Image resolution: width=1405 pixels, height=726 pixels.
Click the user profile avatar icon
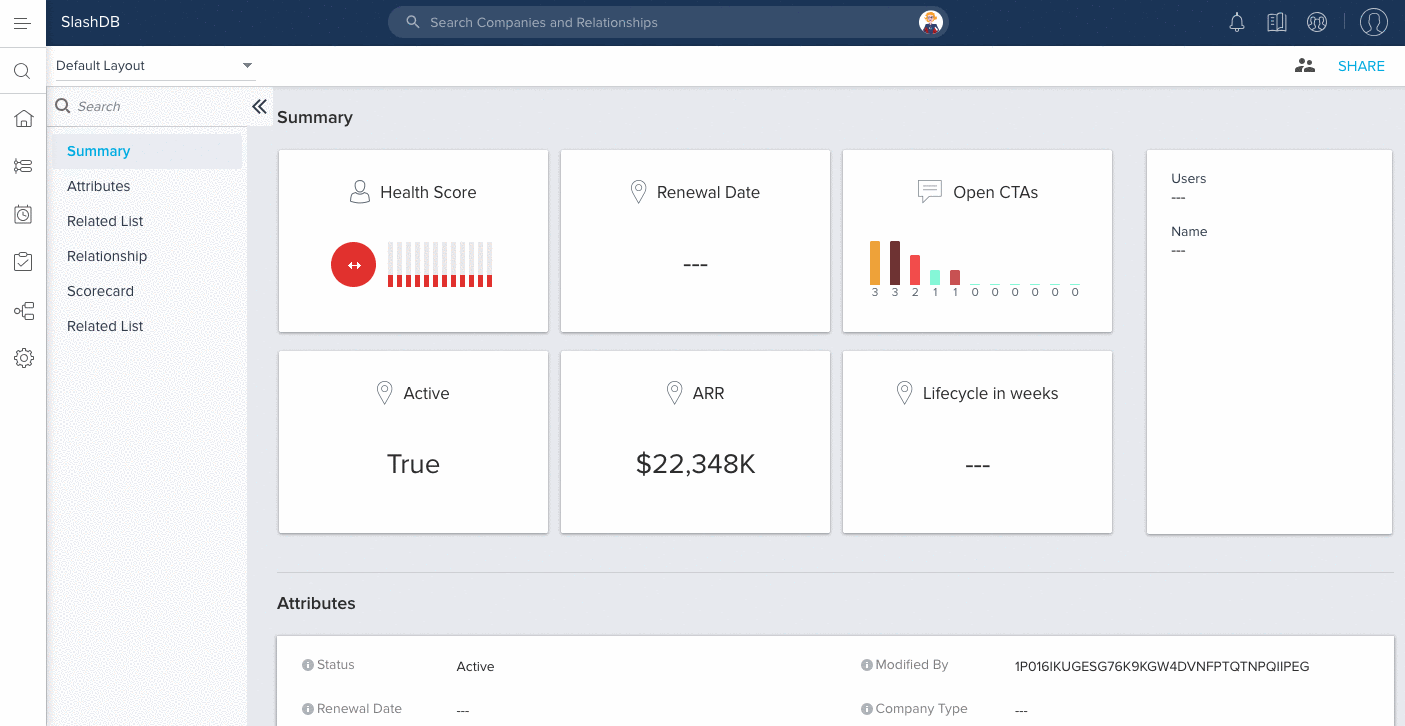click(x=1374, y=22)
